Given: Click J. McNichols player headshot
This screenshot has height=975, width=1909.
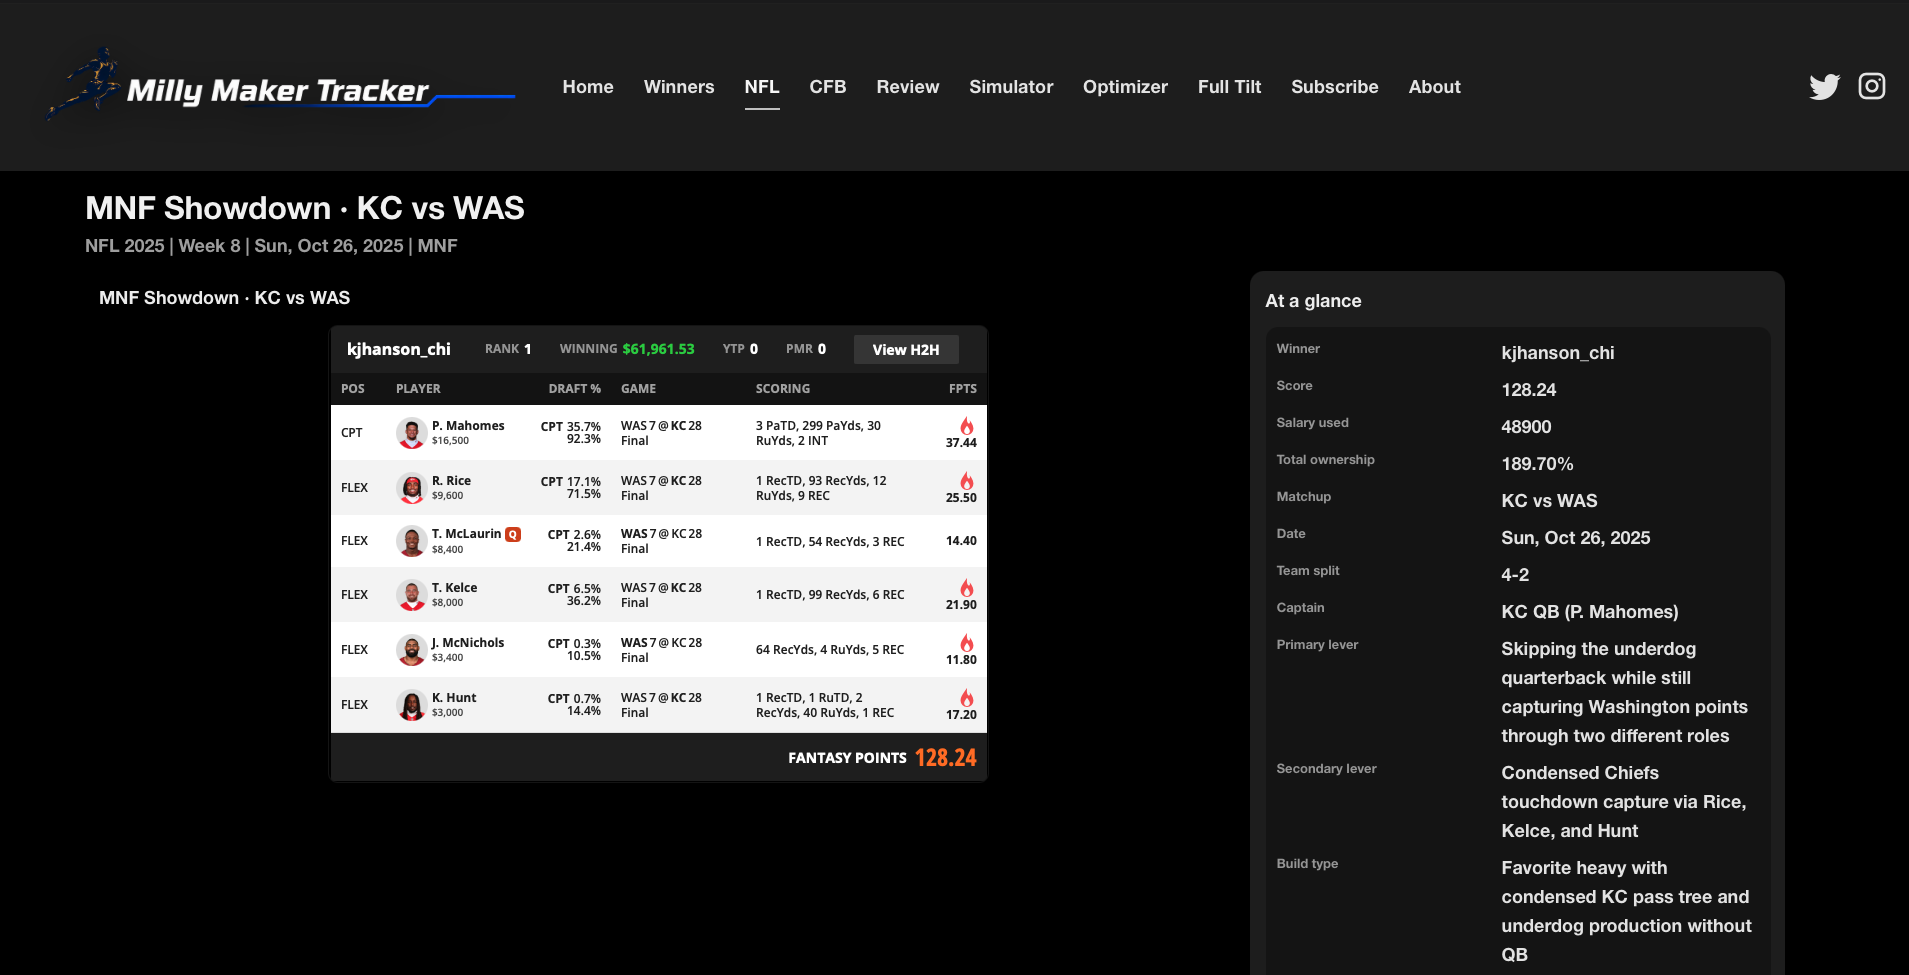Looking at the screenshot, I should pos(411,650).
